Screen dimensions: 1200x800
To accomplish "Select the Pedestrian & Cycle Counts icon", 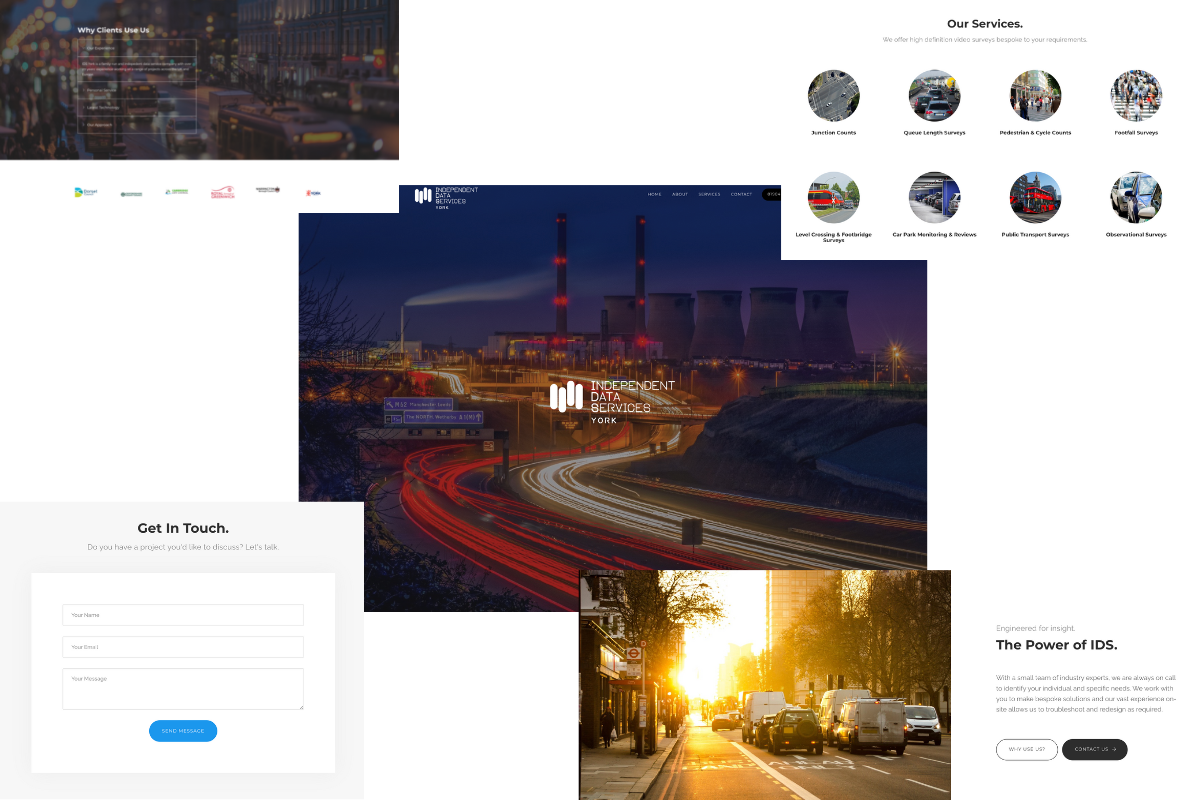I will [1035, 96].
